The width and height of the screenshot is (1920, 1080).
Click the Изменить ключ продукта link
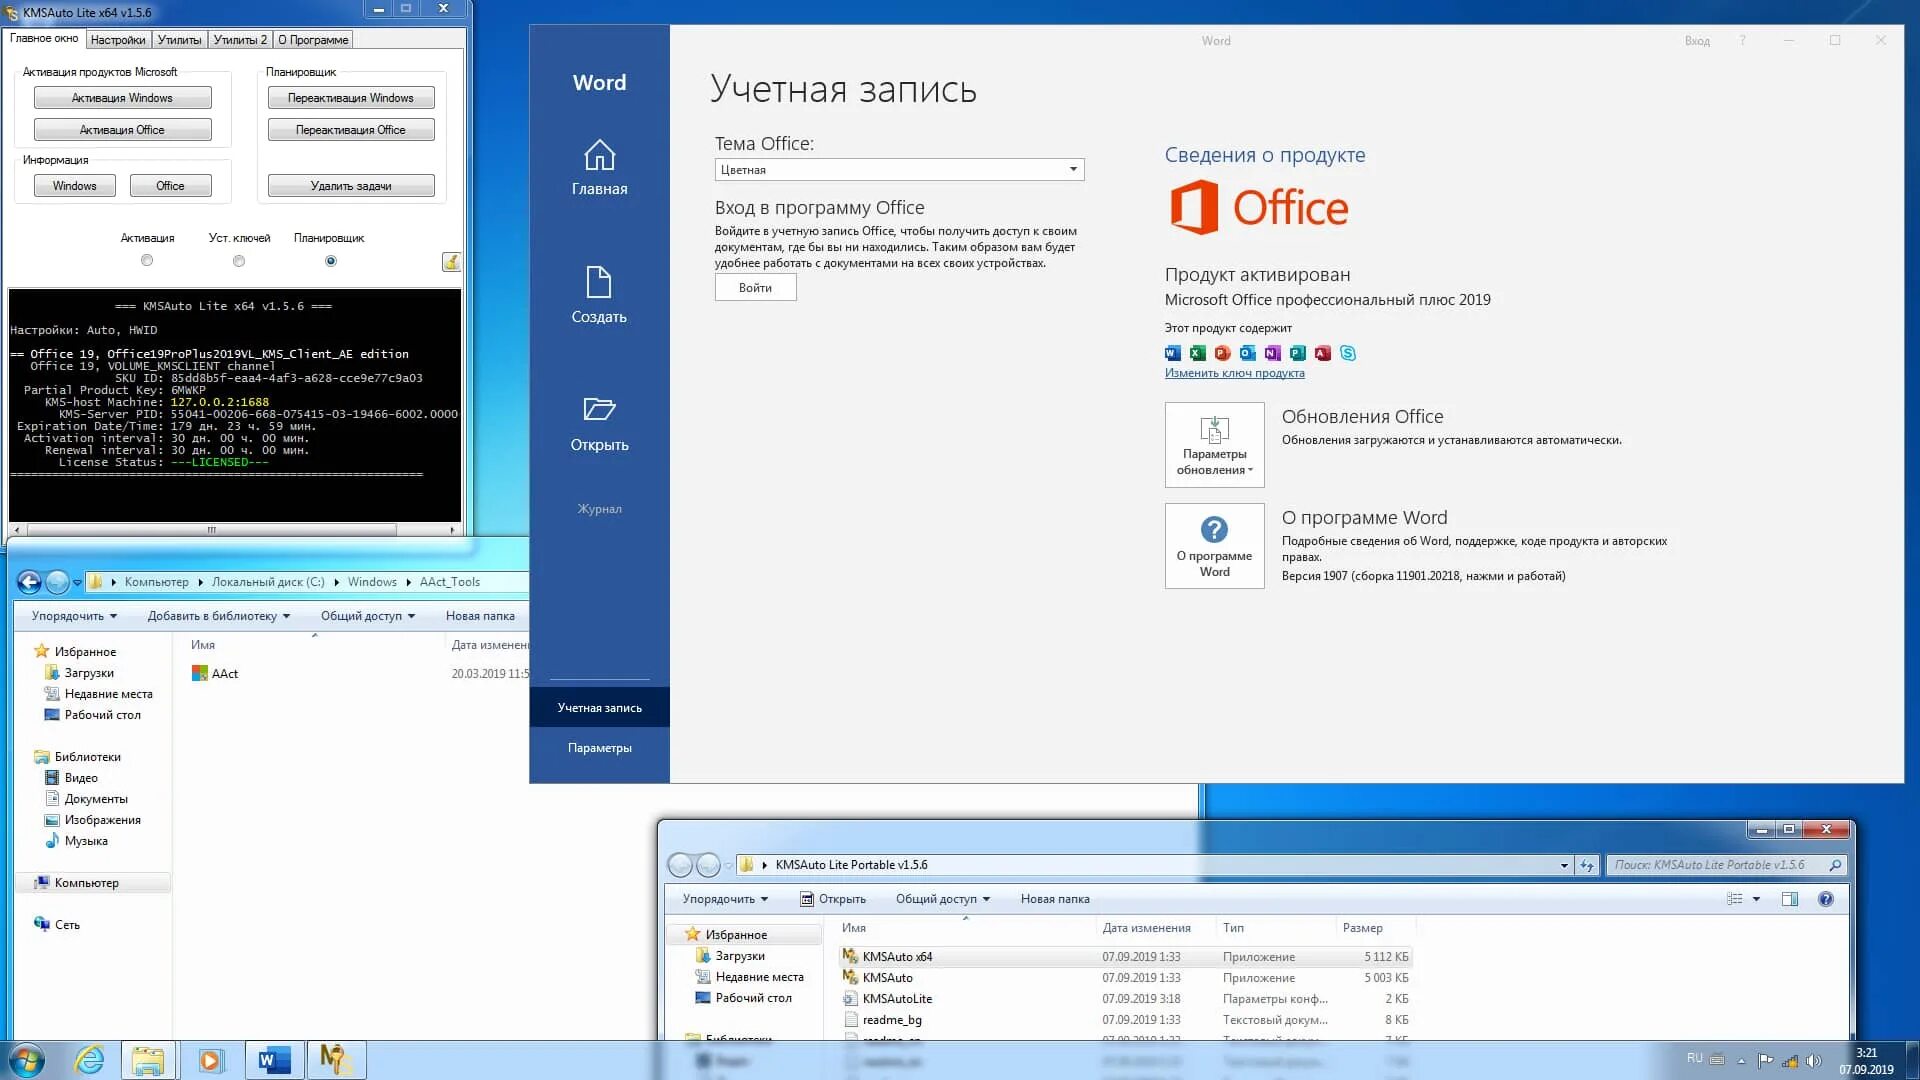click(x=1234, y=373)
